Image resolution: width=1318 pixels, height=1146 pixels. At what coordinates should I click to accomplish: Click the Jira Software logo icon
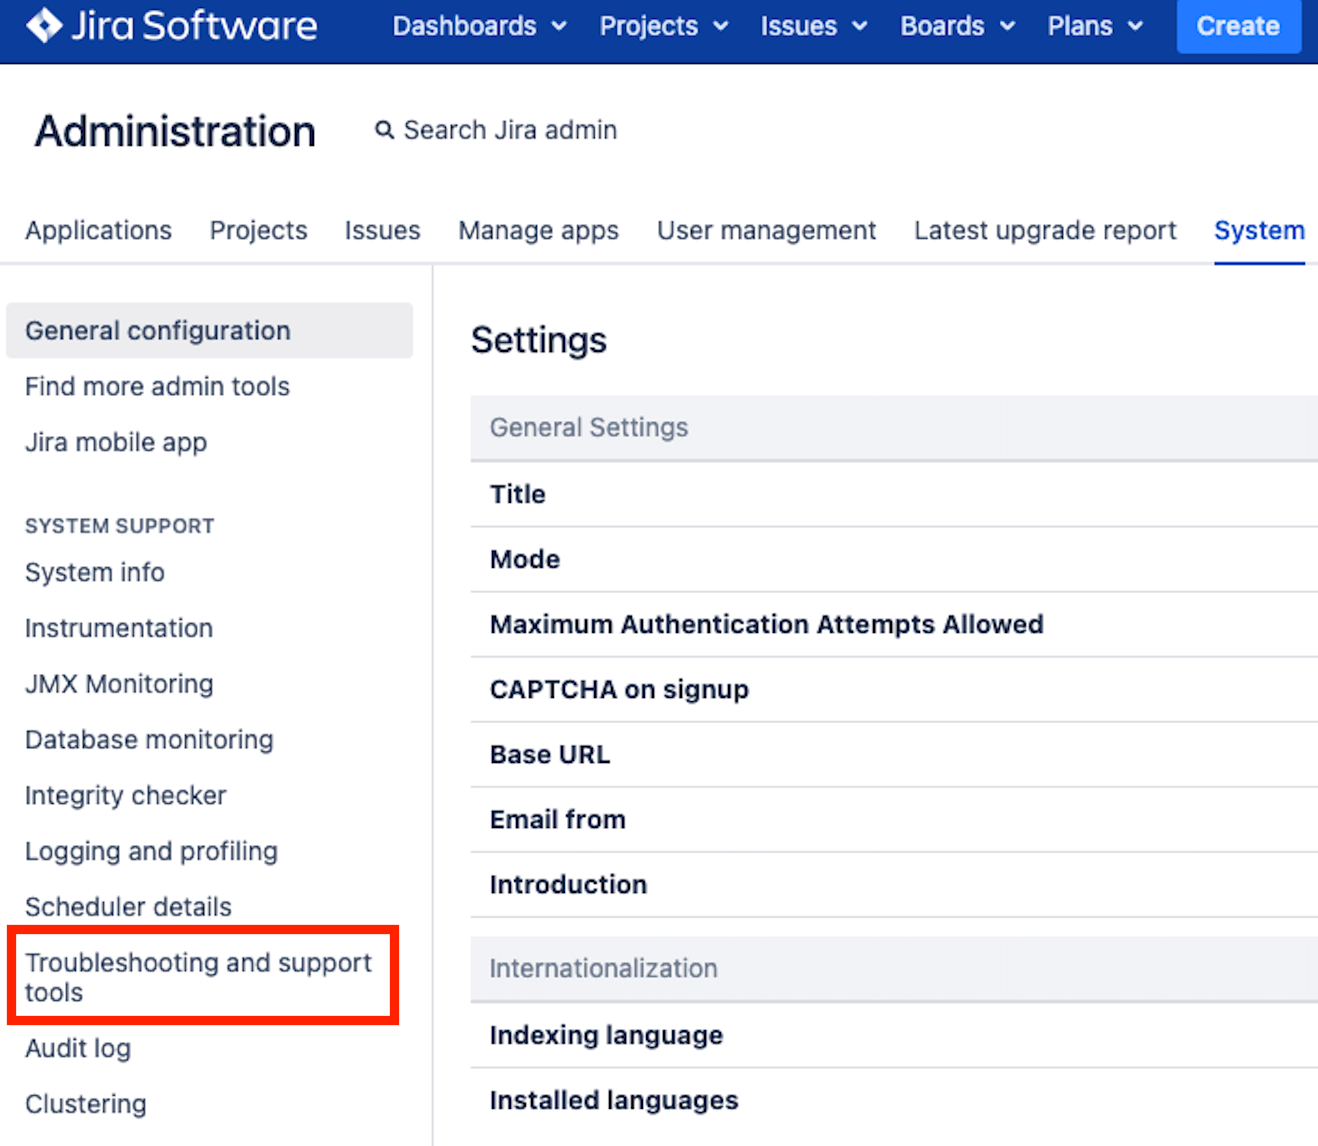(x=44, y=25)
